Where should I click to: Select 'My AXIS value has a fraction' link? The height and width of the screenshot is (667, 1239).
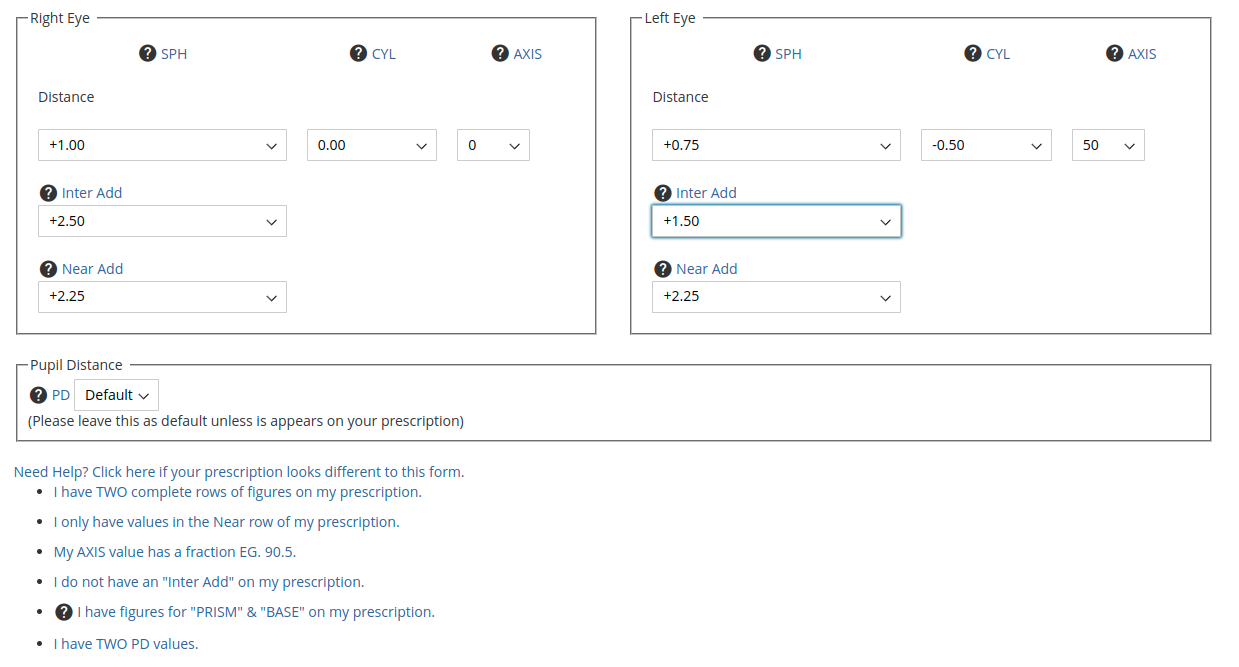[x=175, y=552]
